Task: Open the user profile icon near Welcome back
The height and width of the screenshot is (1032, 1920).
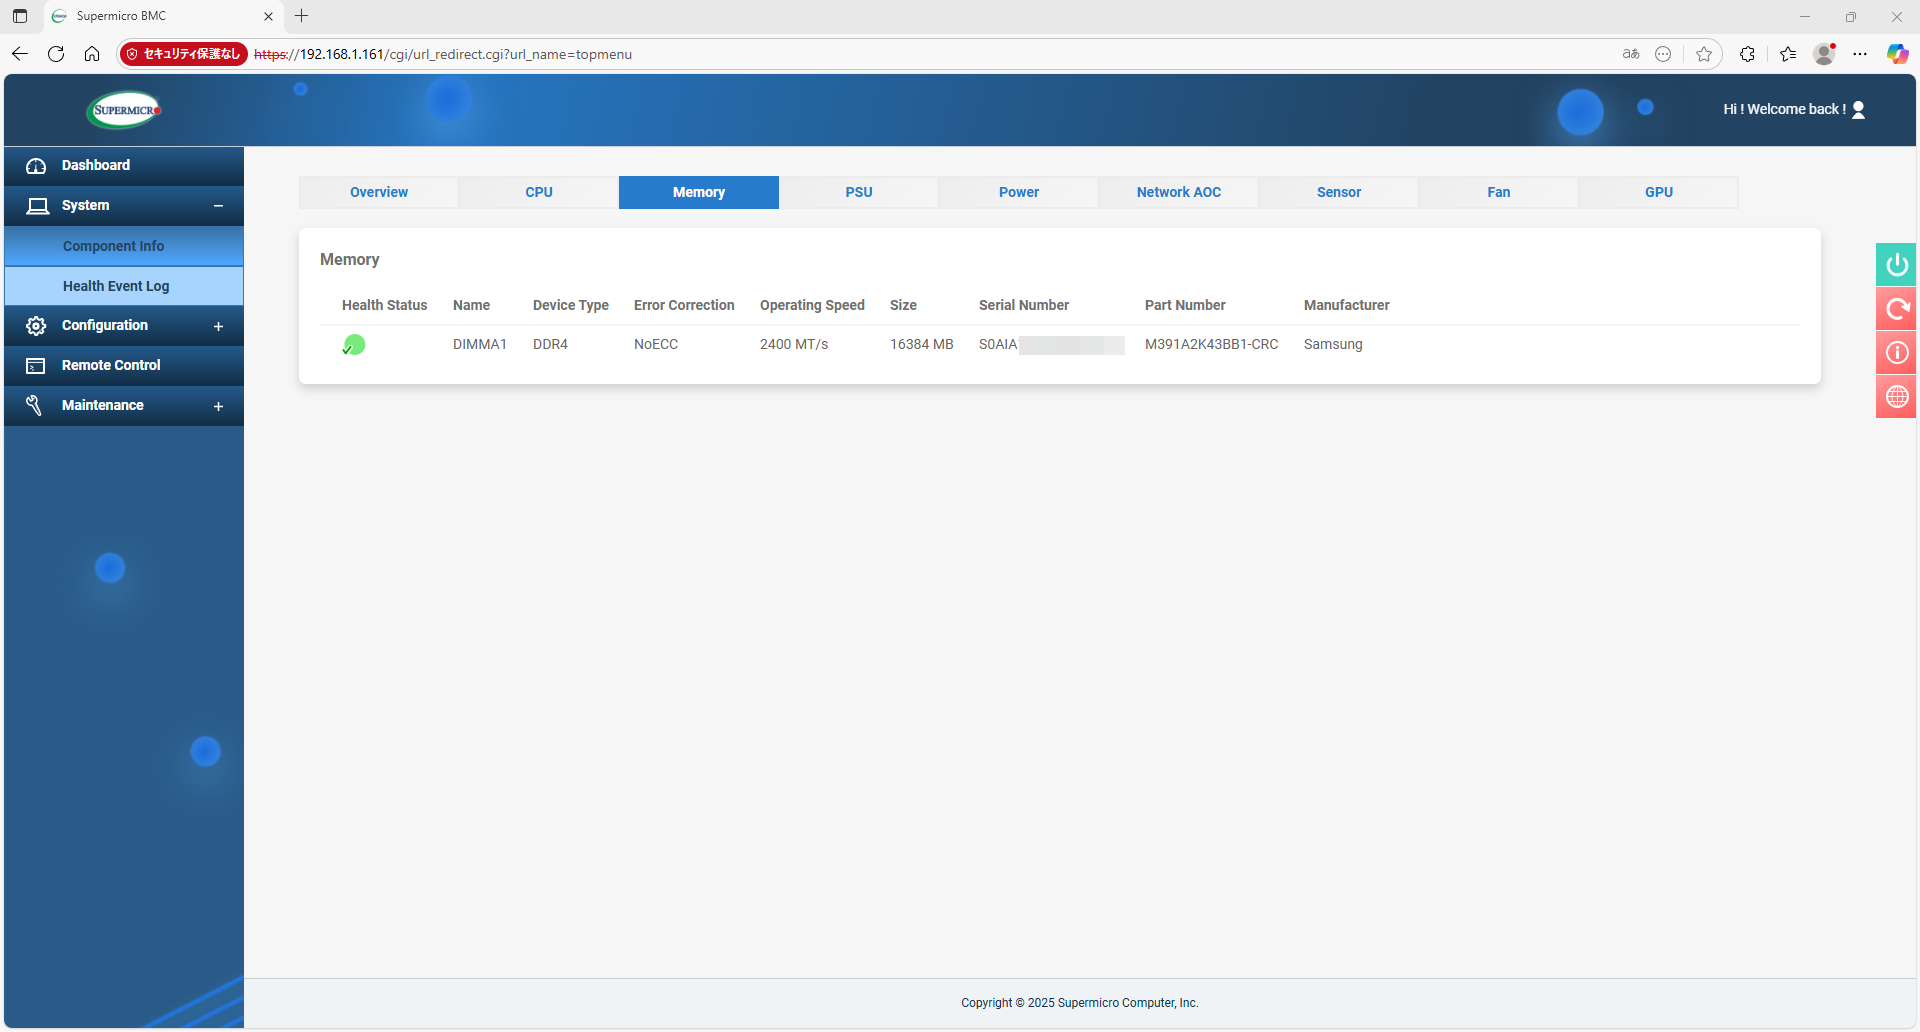Action: tap(1858, 110)
